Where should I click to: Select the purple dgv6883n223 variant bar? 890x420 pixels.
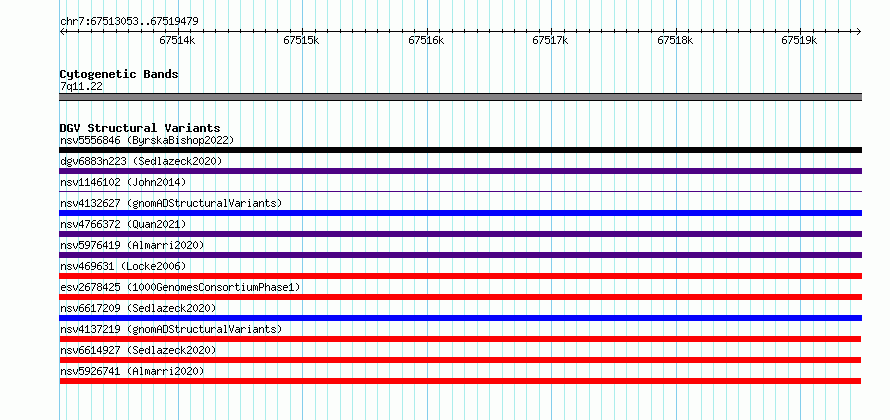(x=461, y=171)
